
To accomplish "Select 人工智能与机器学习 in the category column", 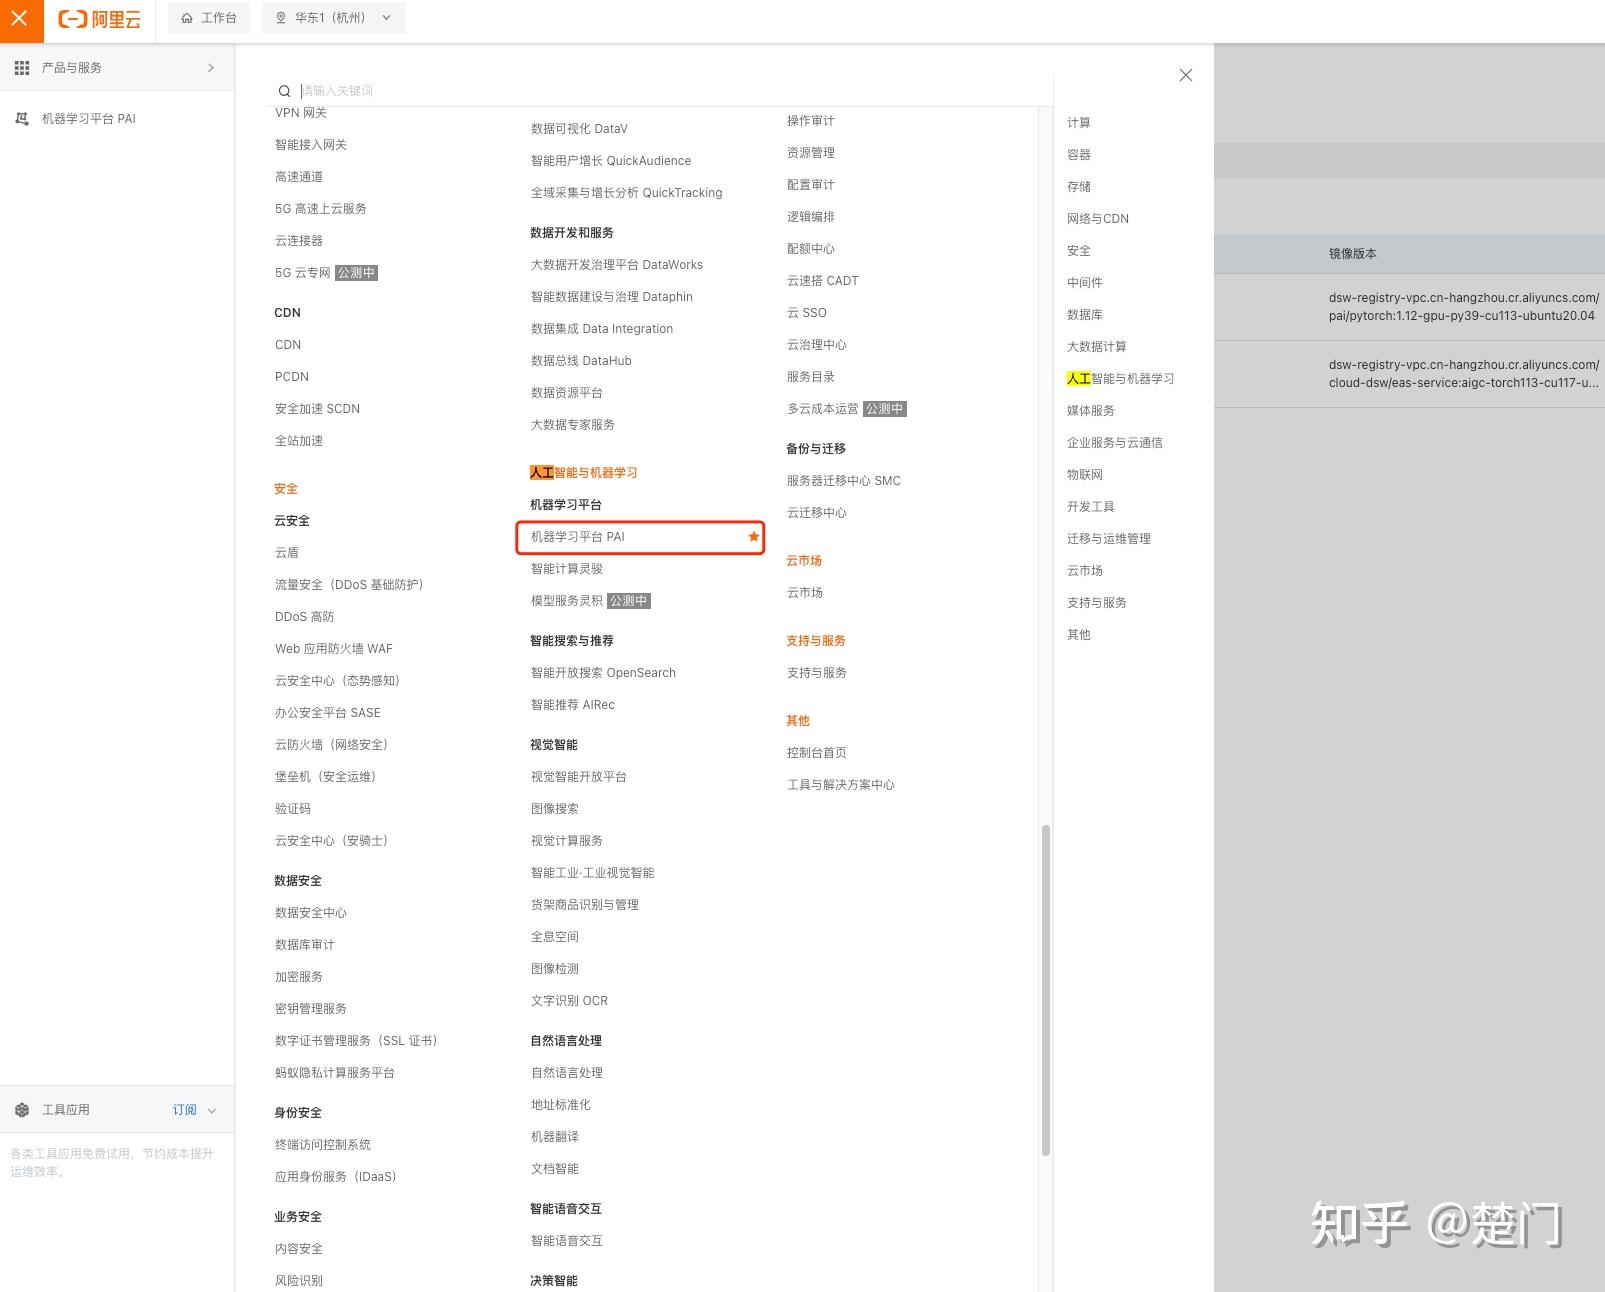I will [1120, 378].
